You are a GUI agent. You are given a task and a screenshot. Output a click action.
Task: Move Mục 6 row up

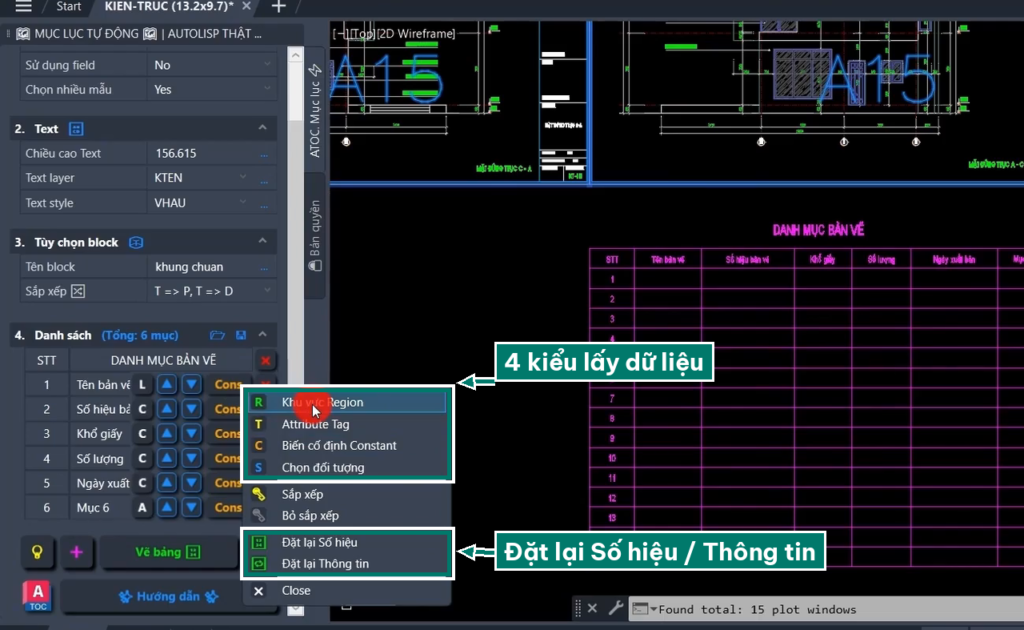(167, 507)
